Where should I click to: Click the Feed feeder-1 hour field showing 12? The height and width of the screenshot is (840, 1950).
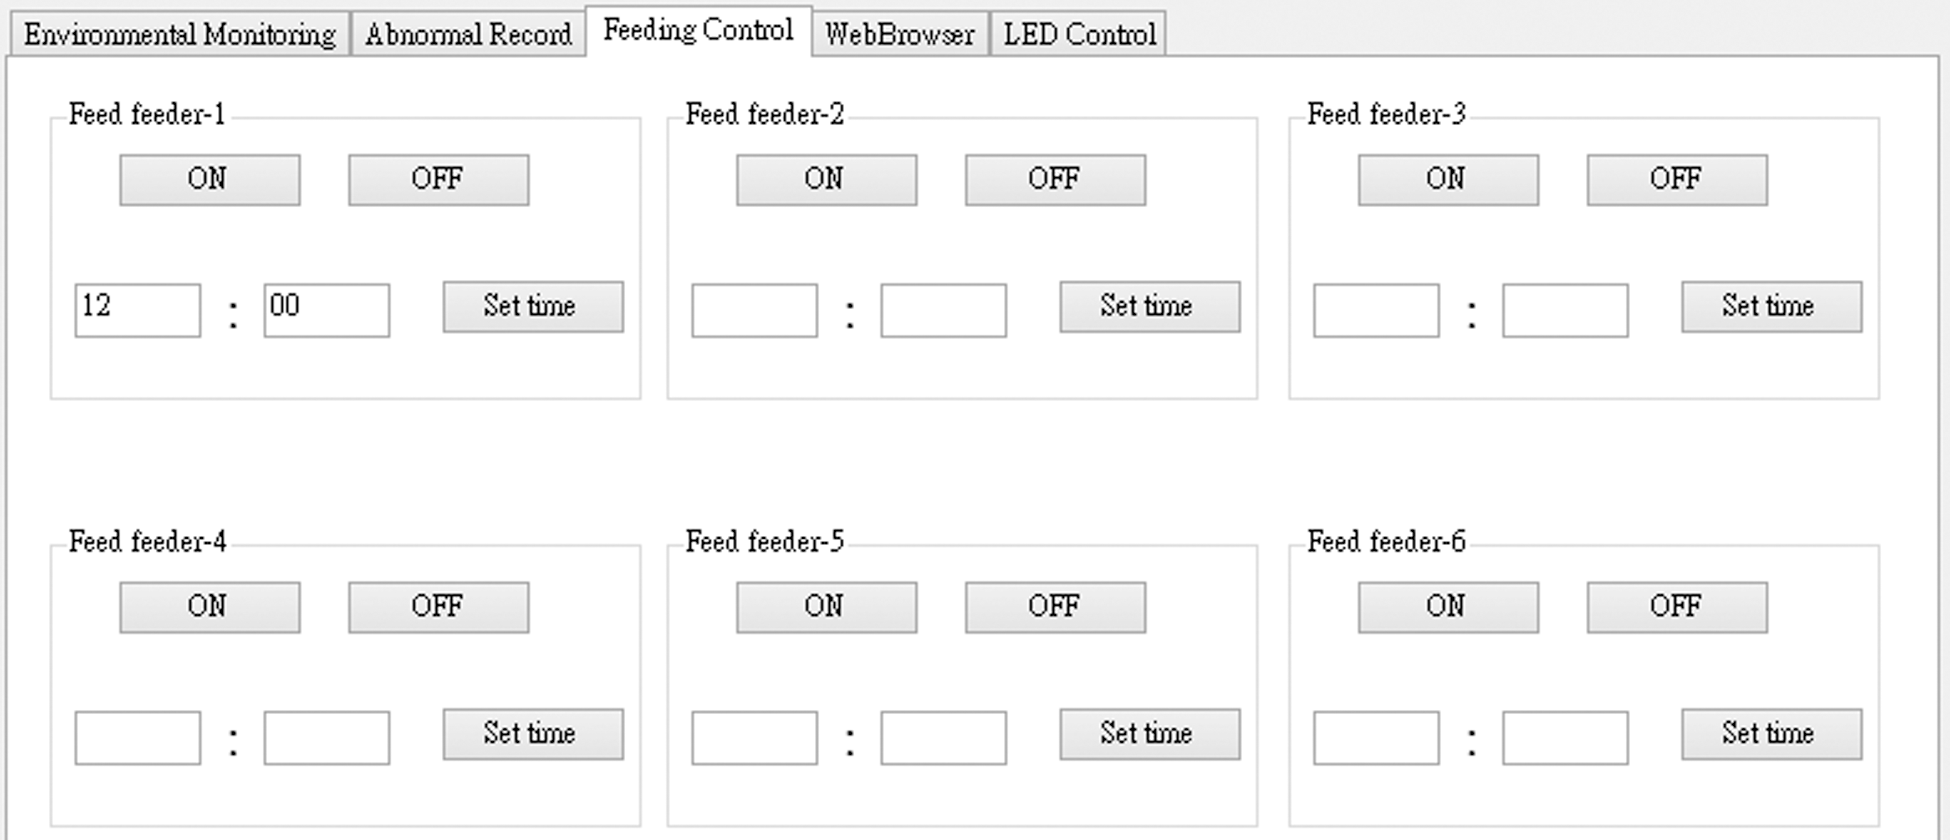(x=137, y=310)
